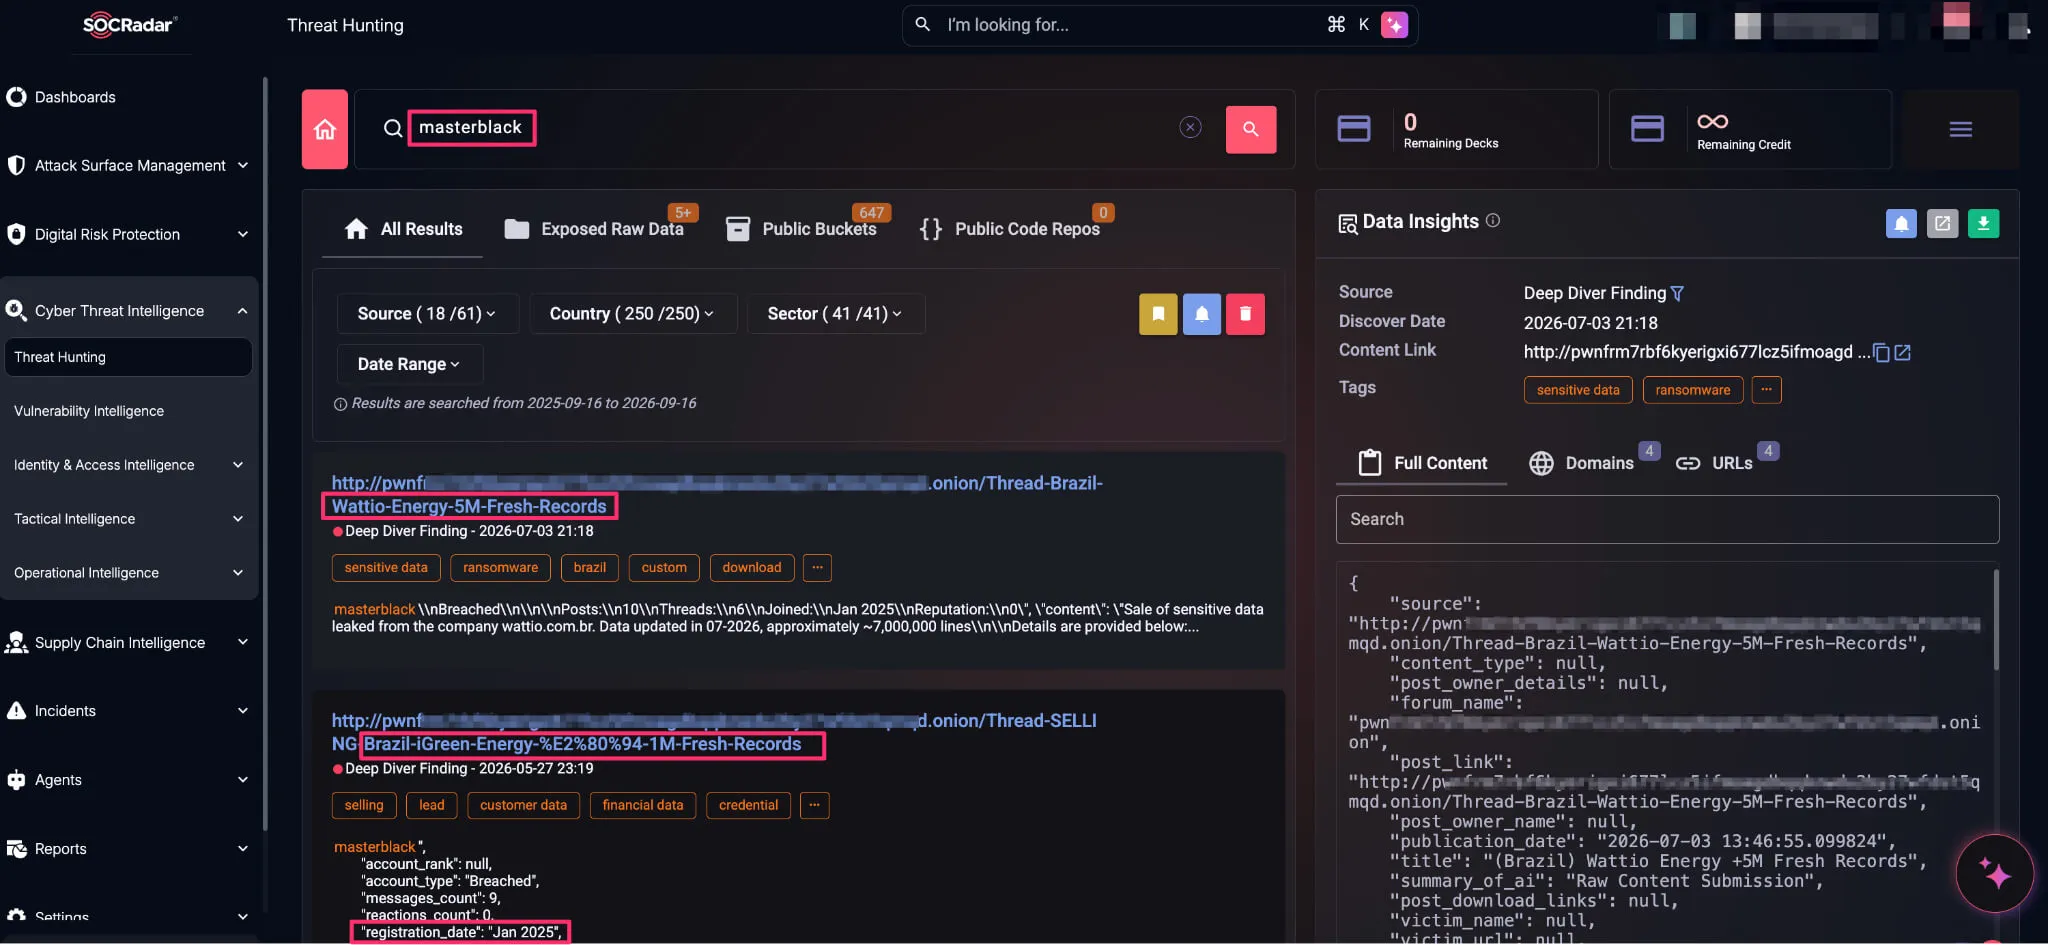The height and width of the screenshot is (945, 2048).
Task: Expand Operational Intelligence submenu
Action: coord(238,573)
